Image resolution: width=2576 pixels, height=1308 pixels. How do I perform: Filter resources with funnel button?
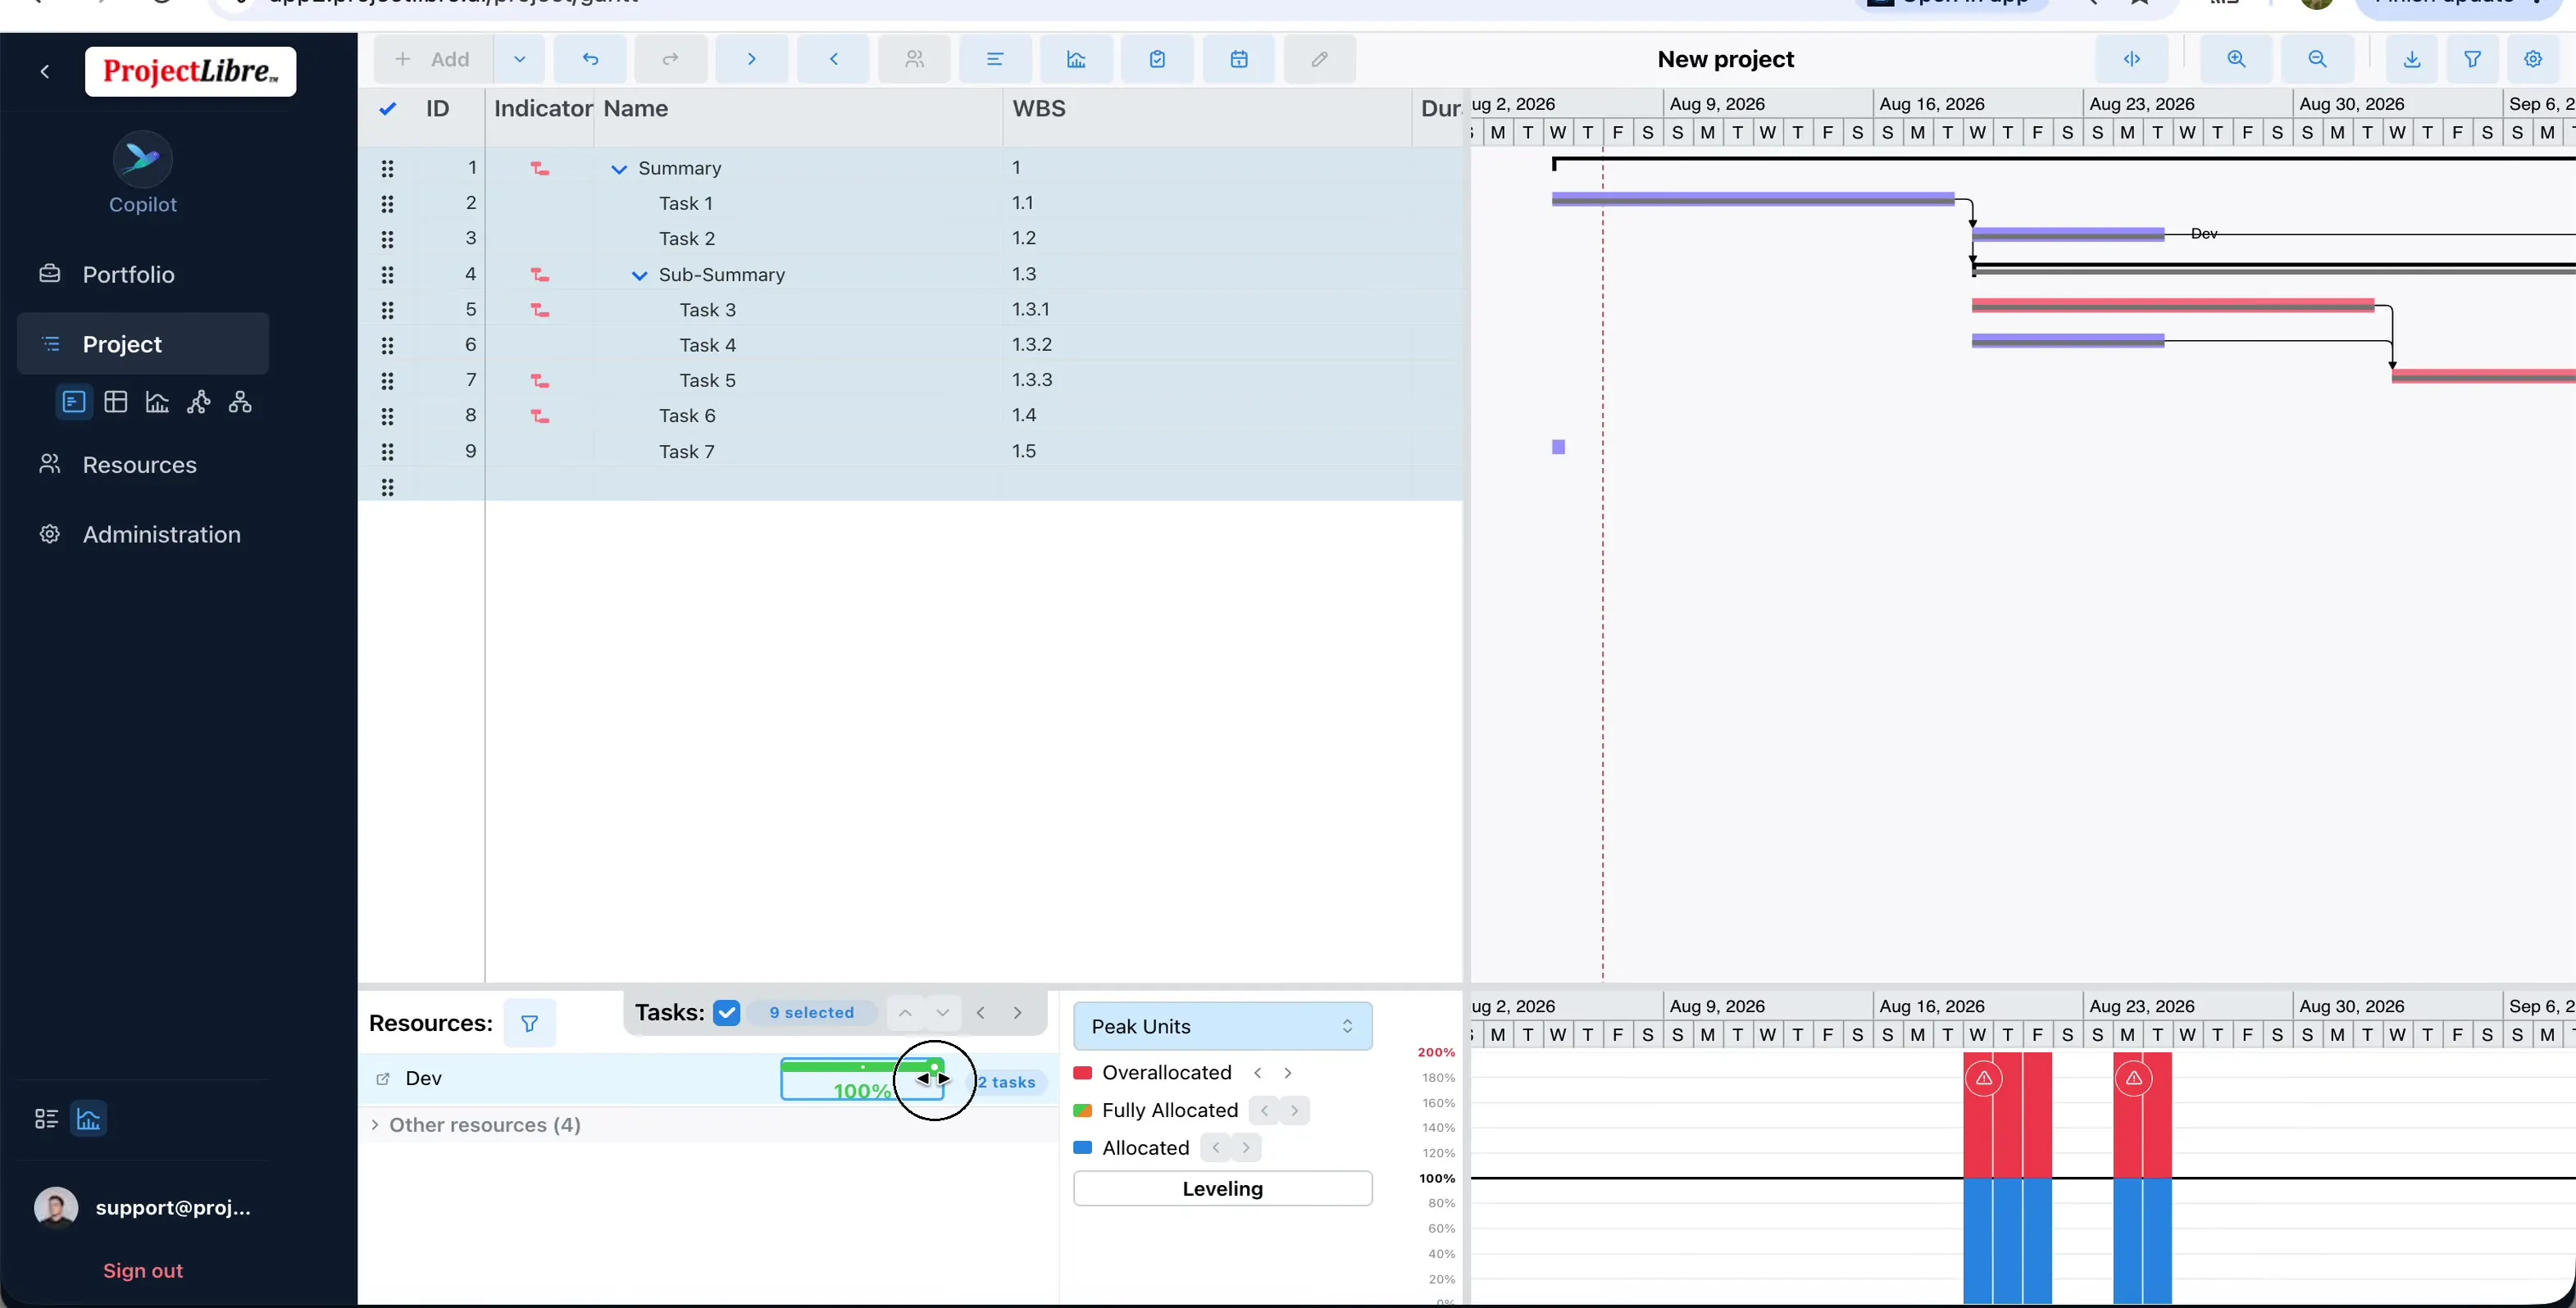coord(530,1023)
